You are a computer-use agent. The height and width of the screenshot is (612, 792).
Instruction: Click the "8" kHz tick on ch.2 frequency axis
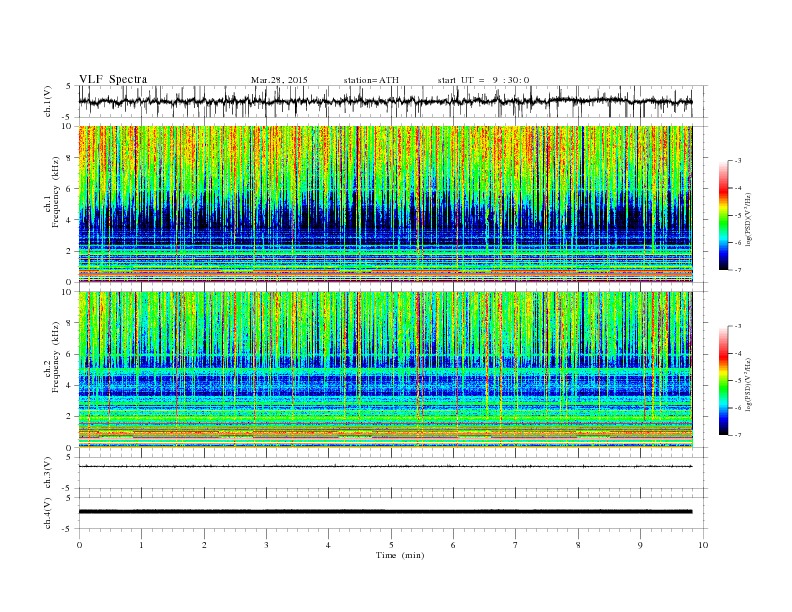pyautogui.click(x=70, y=323)
